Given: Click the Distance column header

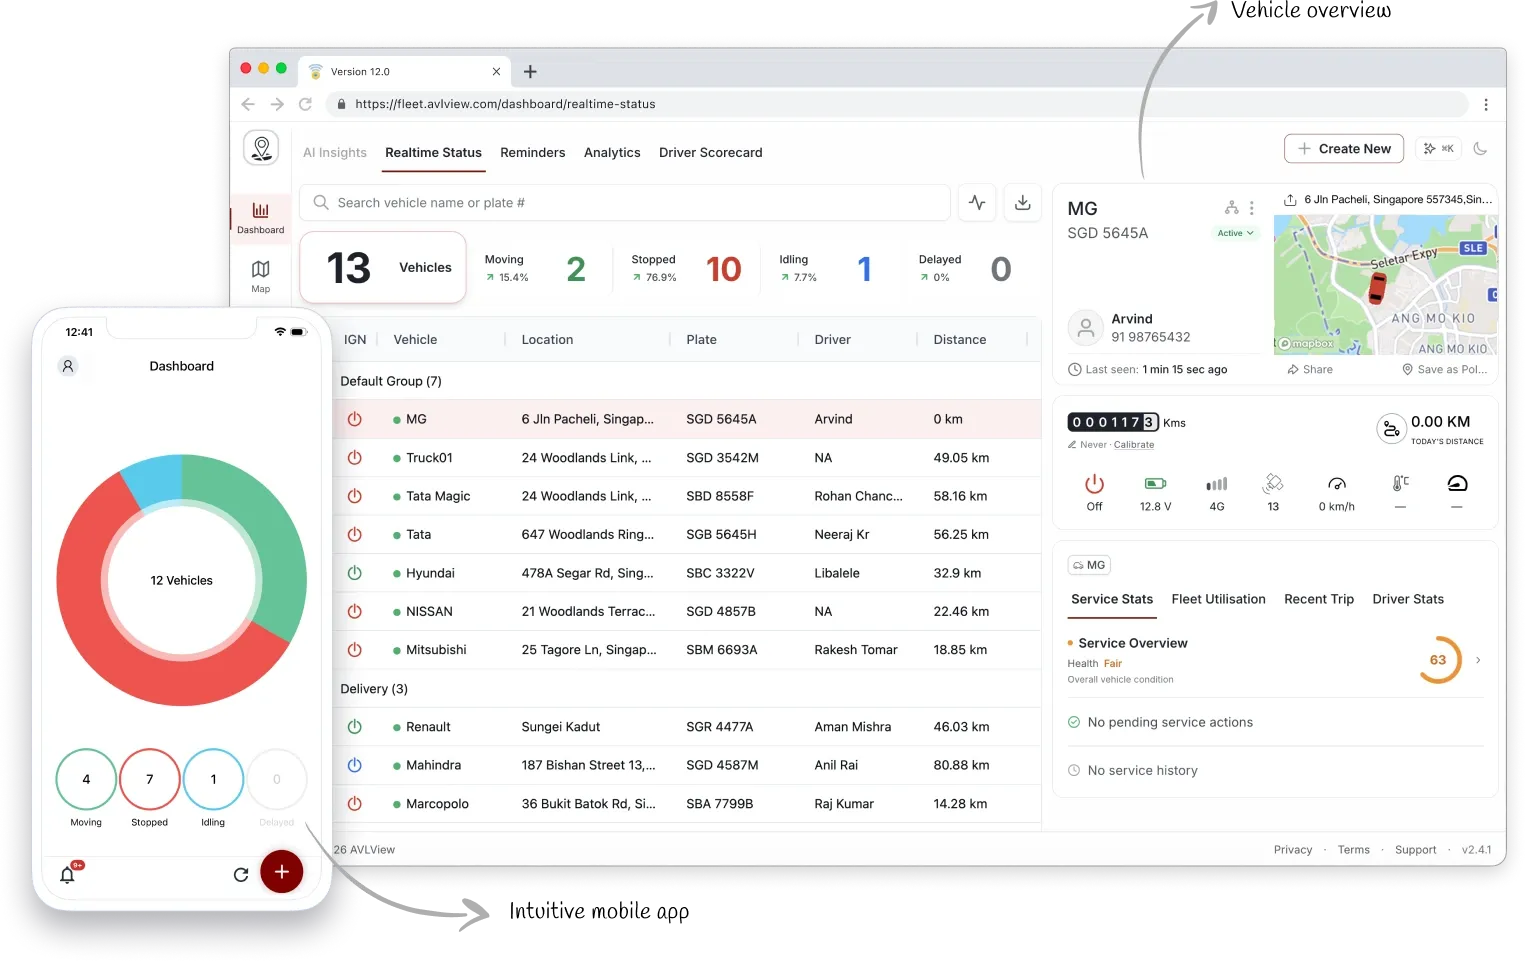Looking at the screenshot, I should 960,340.
